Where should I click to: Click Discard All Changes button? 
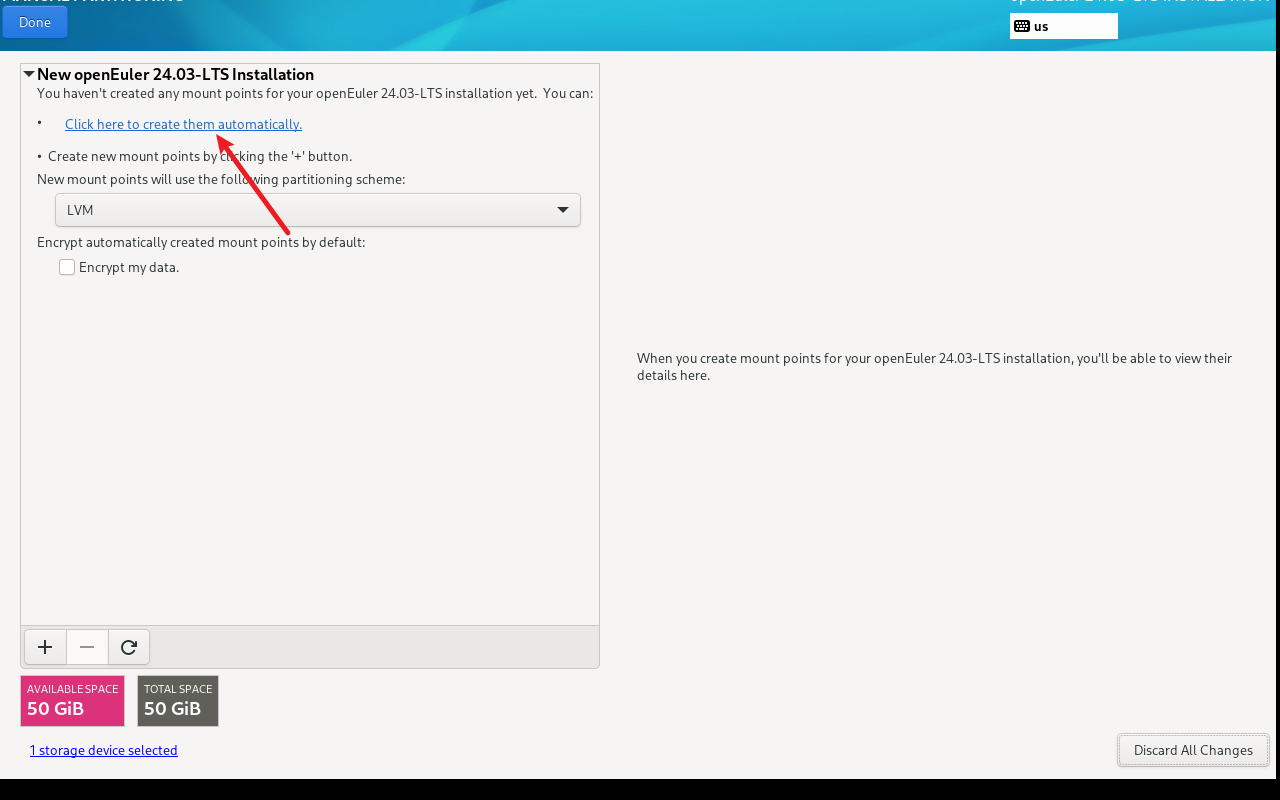click(1193, 750)
